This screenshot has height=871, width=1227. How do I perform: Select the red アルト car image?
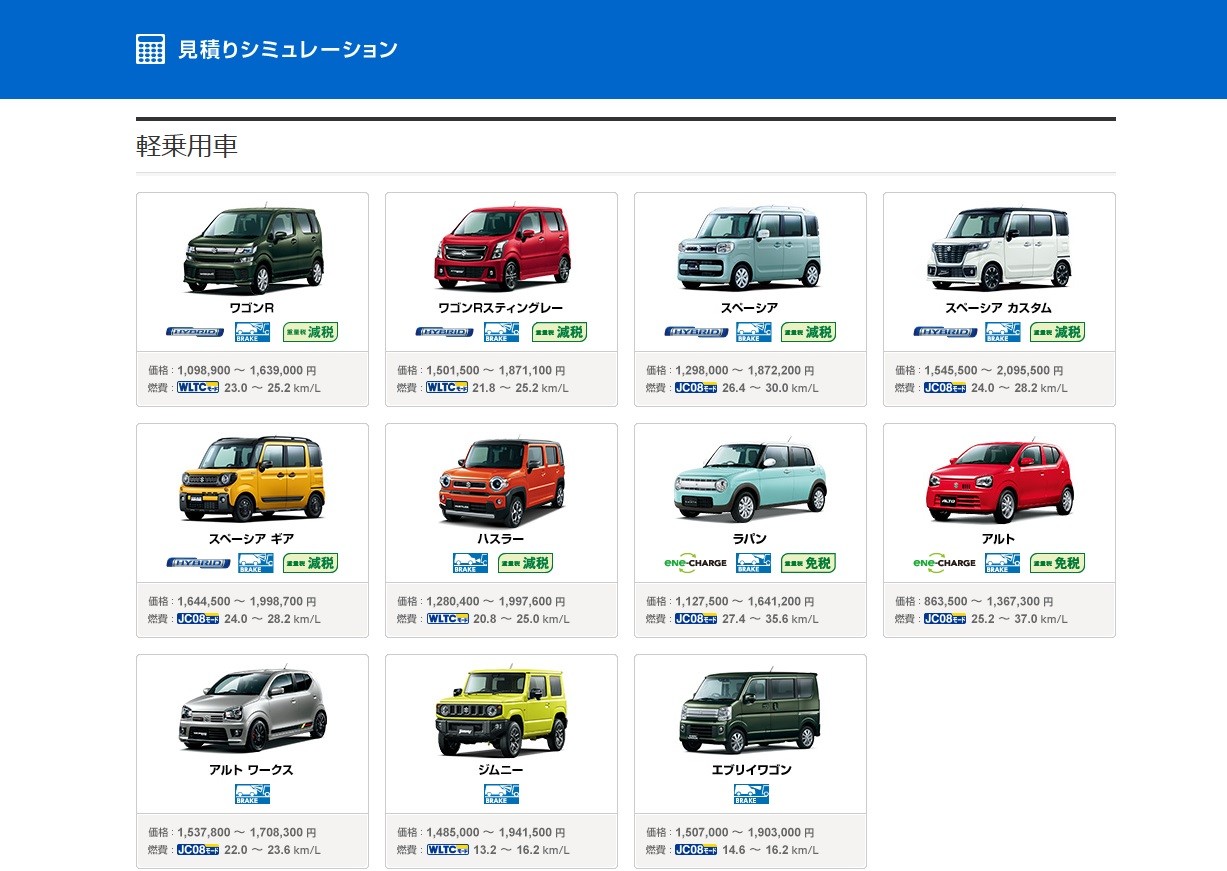[x=999, y=481]
